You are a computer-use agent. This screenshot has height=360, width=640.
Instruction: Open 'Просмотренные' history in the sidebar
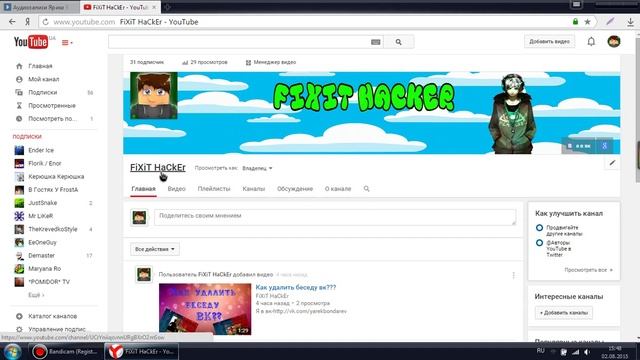pyautogui.click(x=52, y=105)
